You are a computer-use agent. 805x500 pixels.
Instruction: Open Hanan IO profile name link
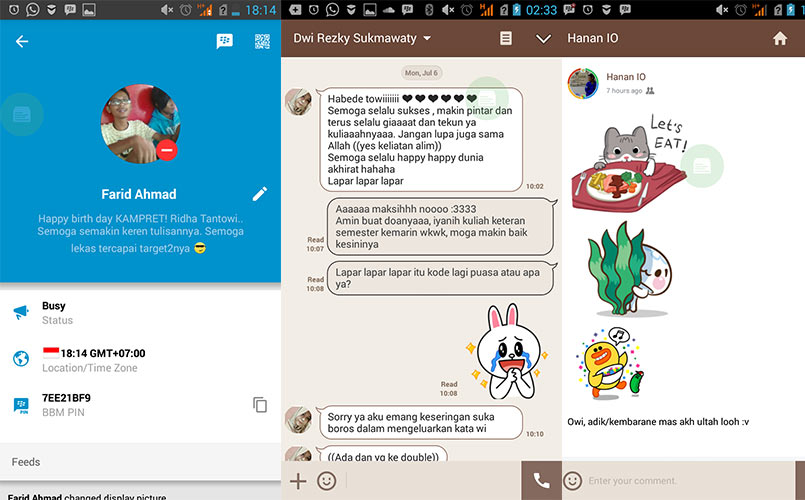626,77
